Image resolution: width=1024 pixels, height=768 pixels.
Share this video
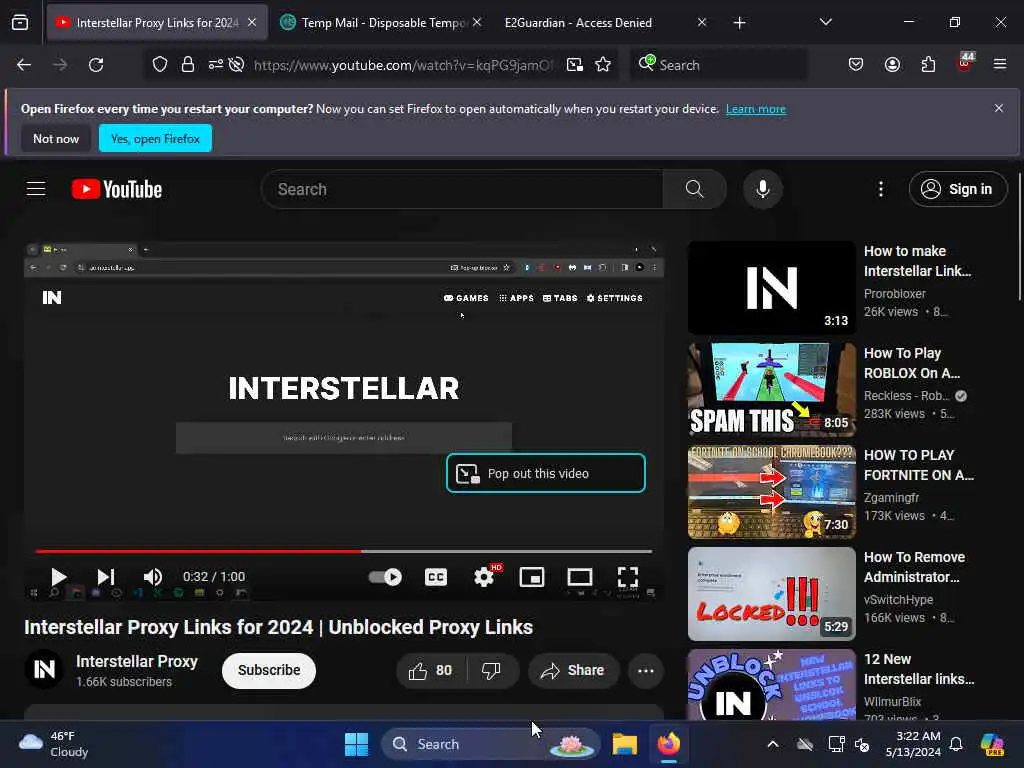click(x=573, y=671)
